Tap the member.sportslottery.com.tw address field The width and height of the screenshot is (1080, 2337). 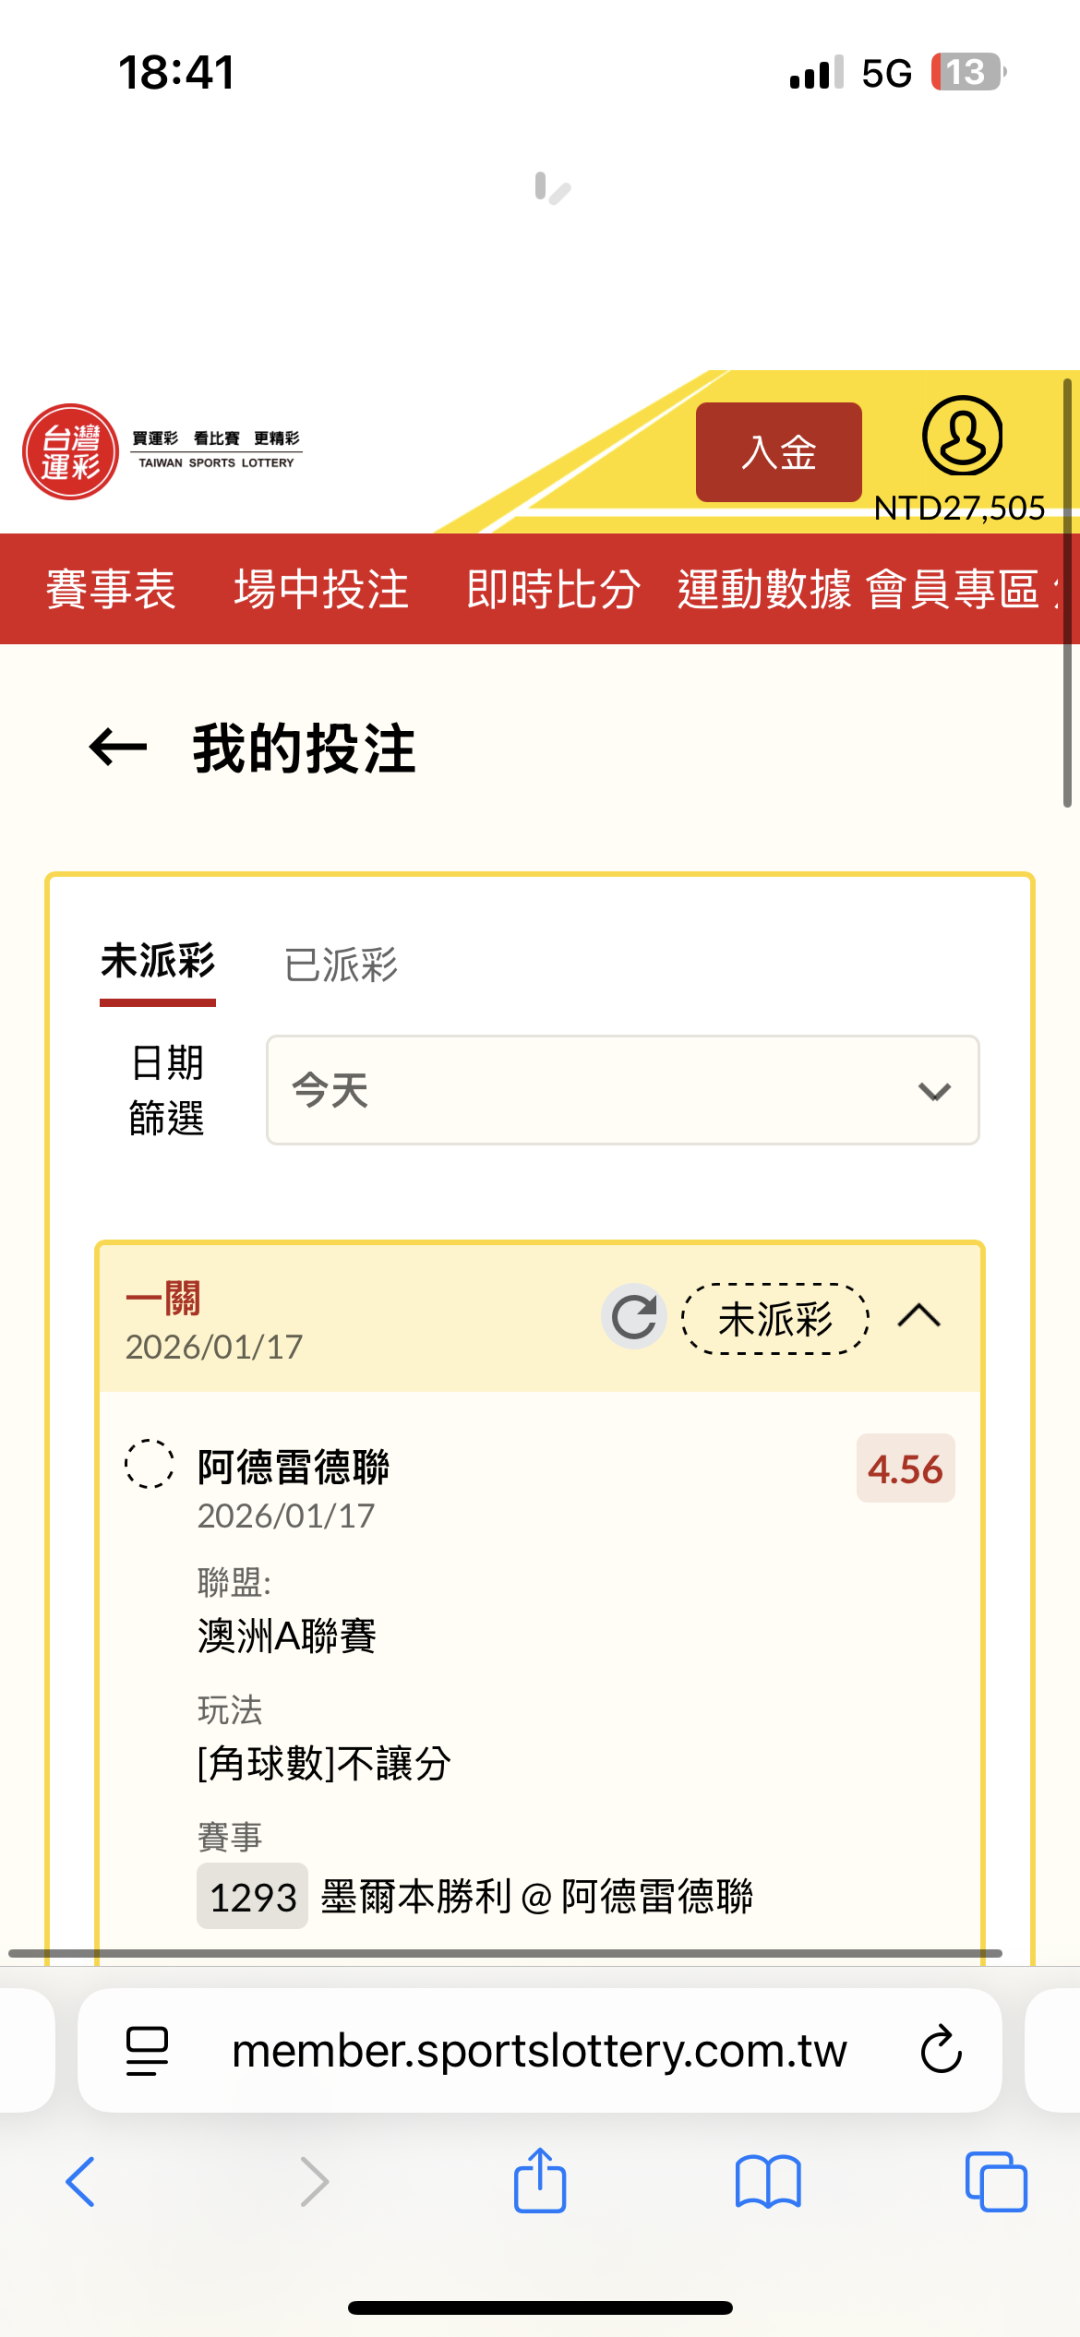point(539,2050)
